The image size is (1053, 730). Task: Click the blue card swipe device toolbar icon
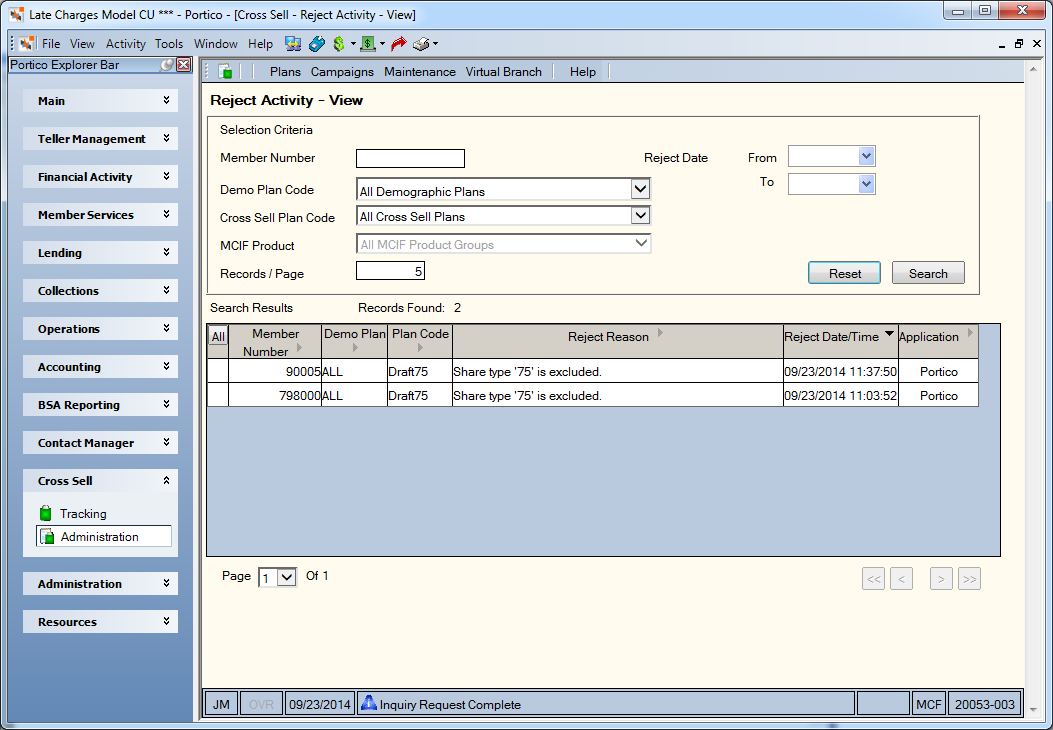coord(316,44)
